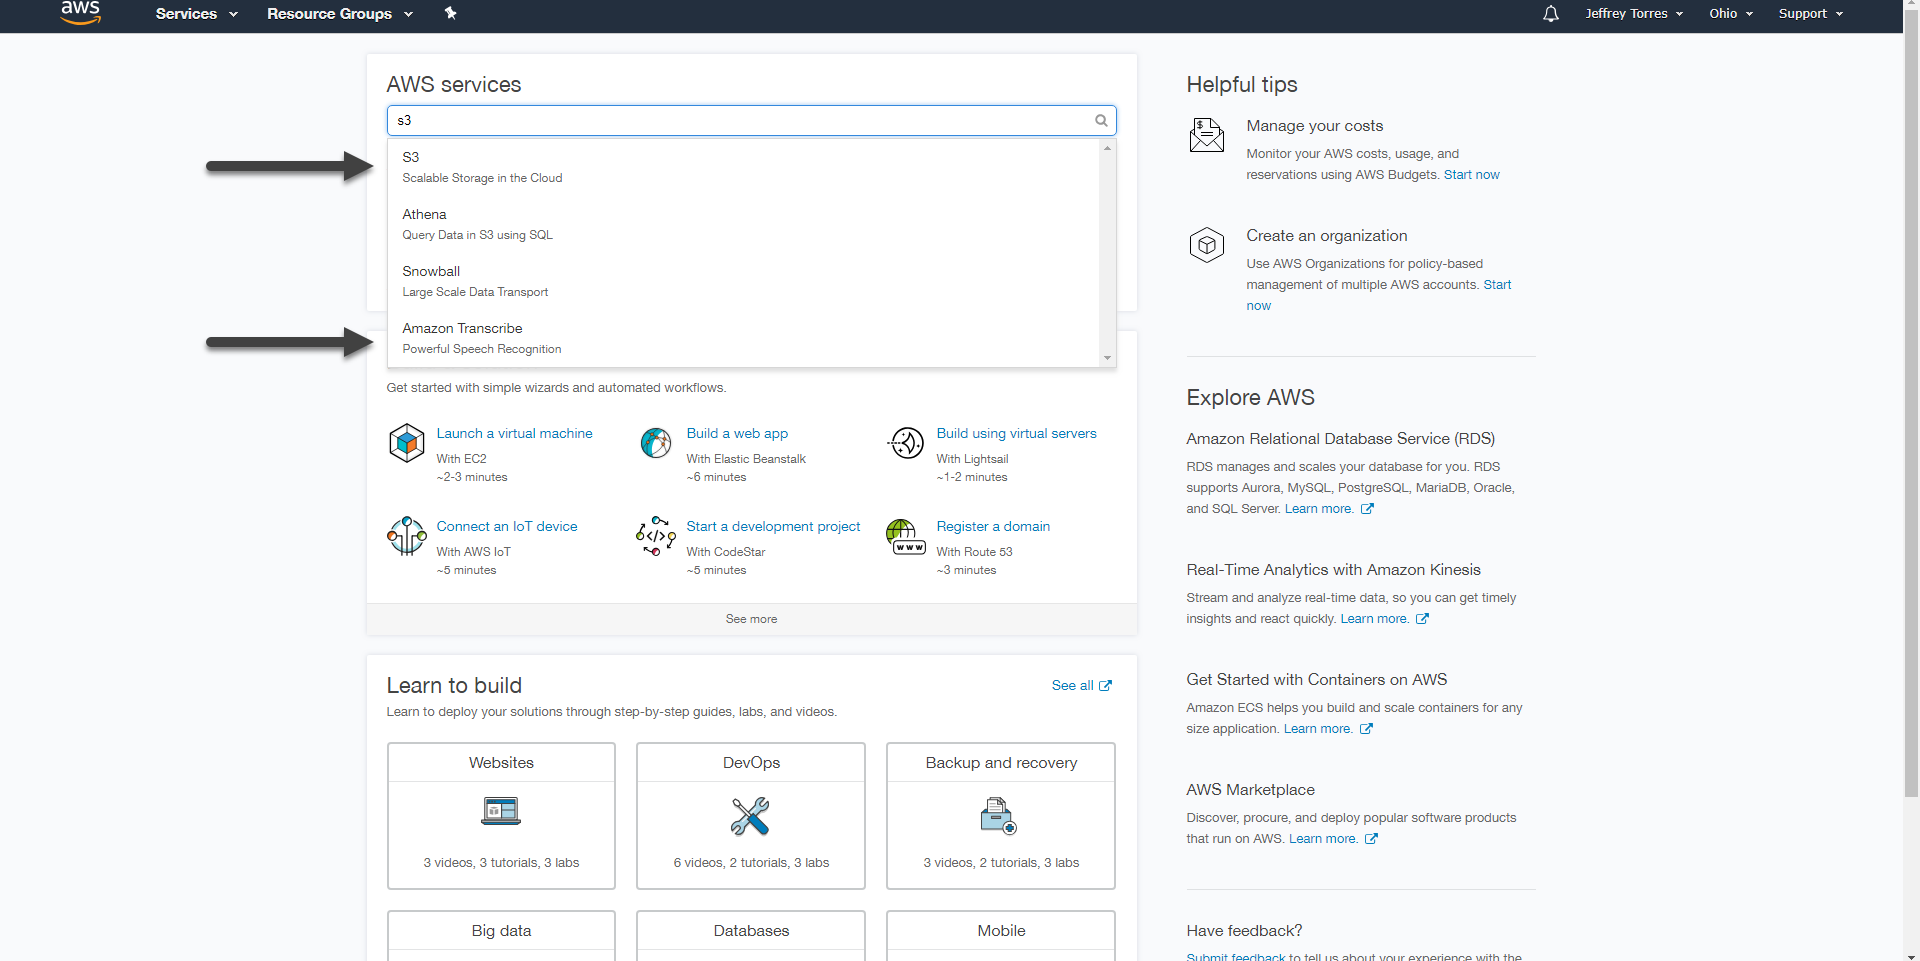Select the Amazon Transcribe search result
This screenshot has width=1920, height=961.
743,338
